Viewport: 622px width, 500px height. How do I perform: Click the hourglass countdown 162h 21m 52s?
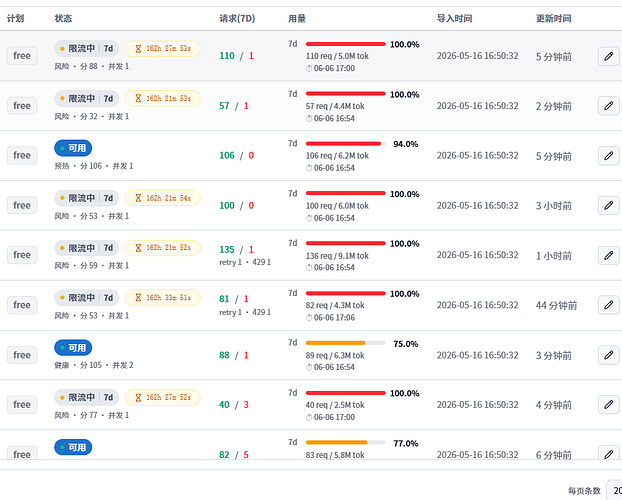pos(163,248)
